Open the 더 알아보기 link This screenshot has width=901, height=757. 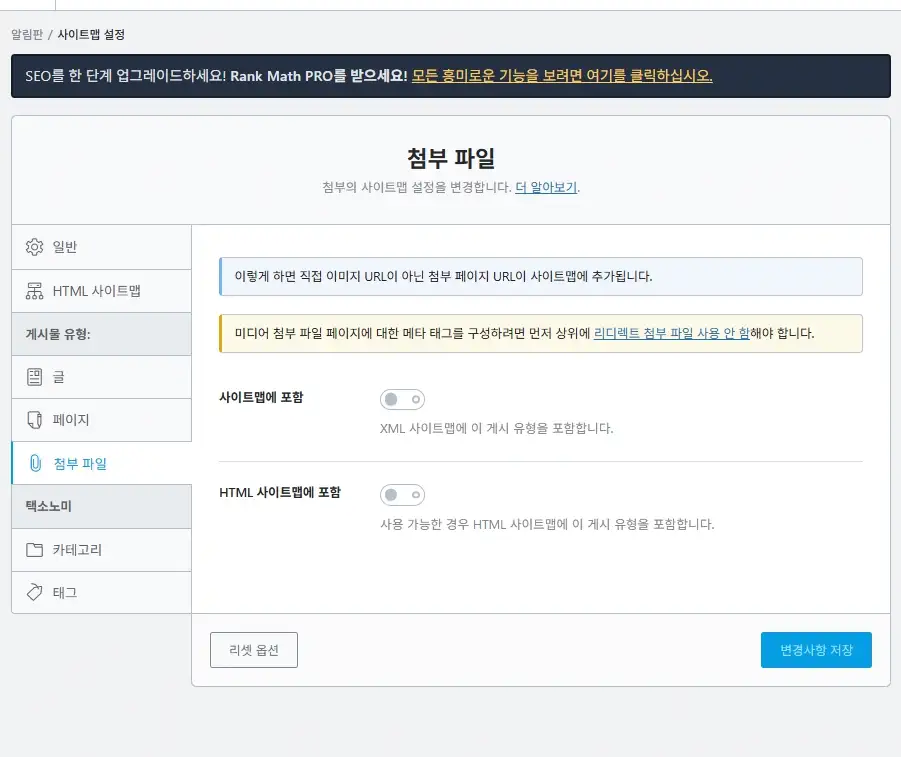tap(546, 187)
